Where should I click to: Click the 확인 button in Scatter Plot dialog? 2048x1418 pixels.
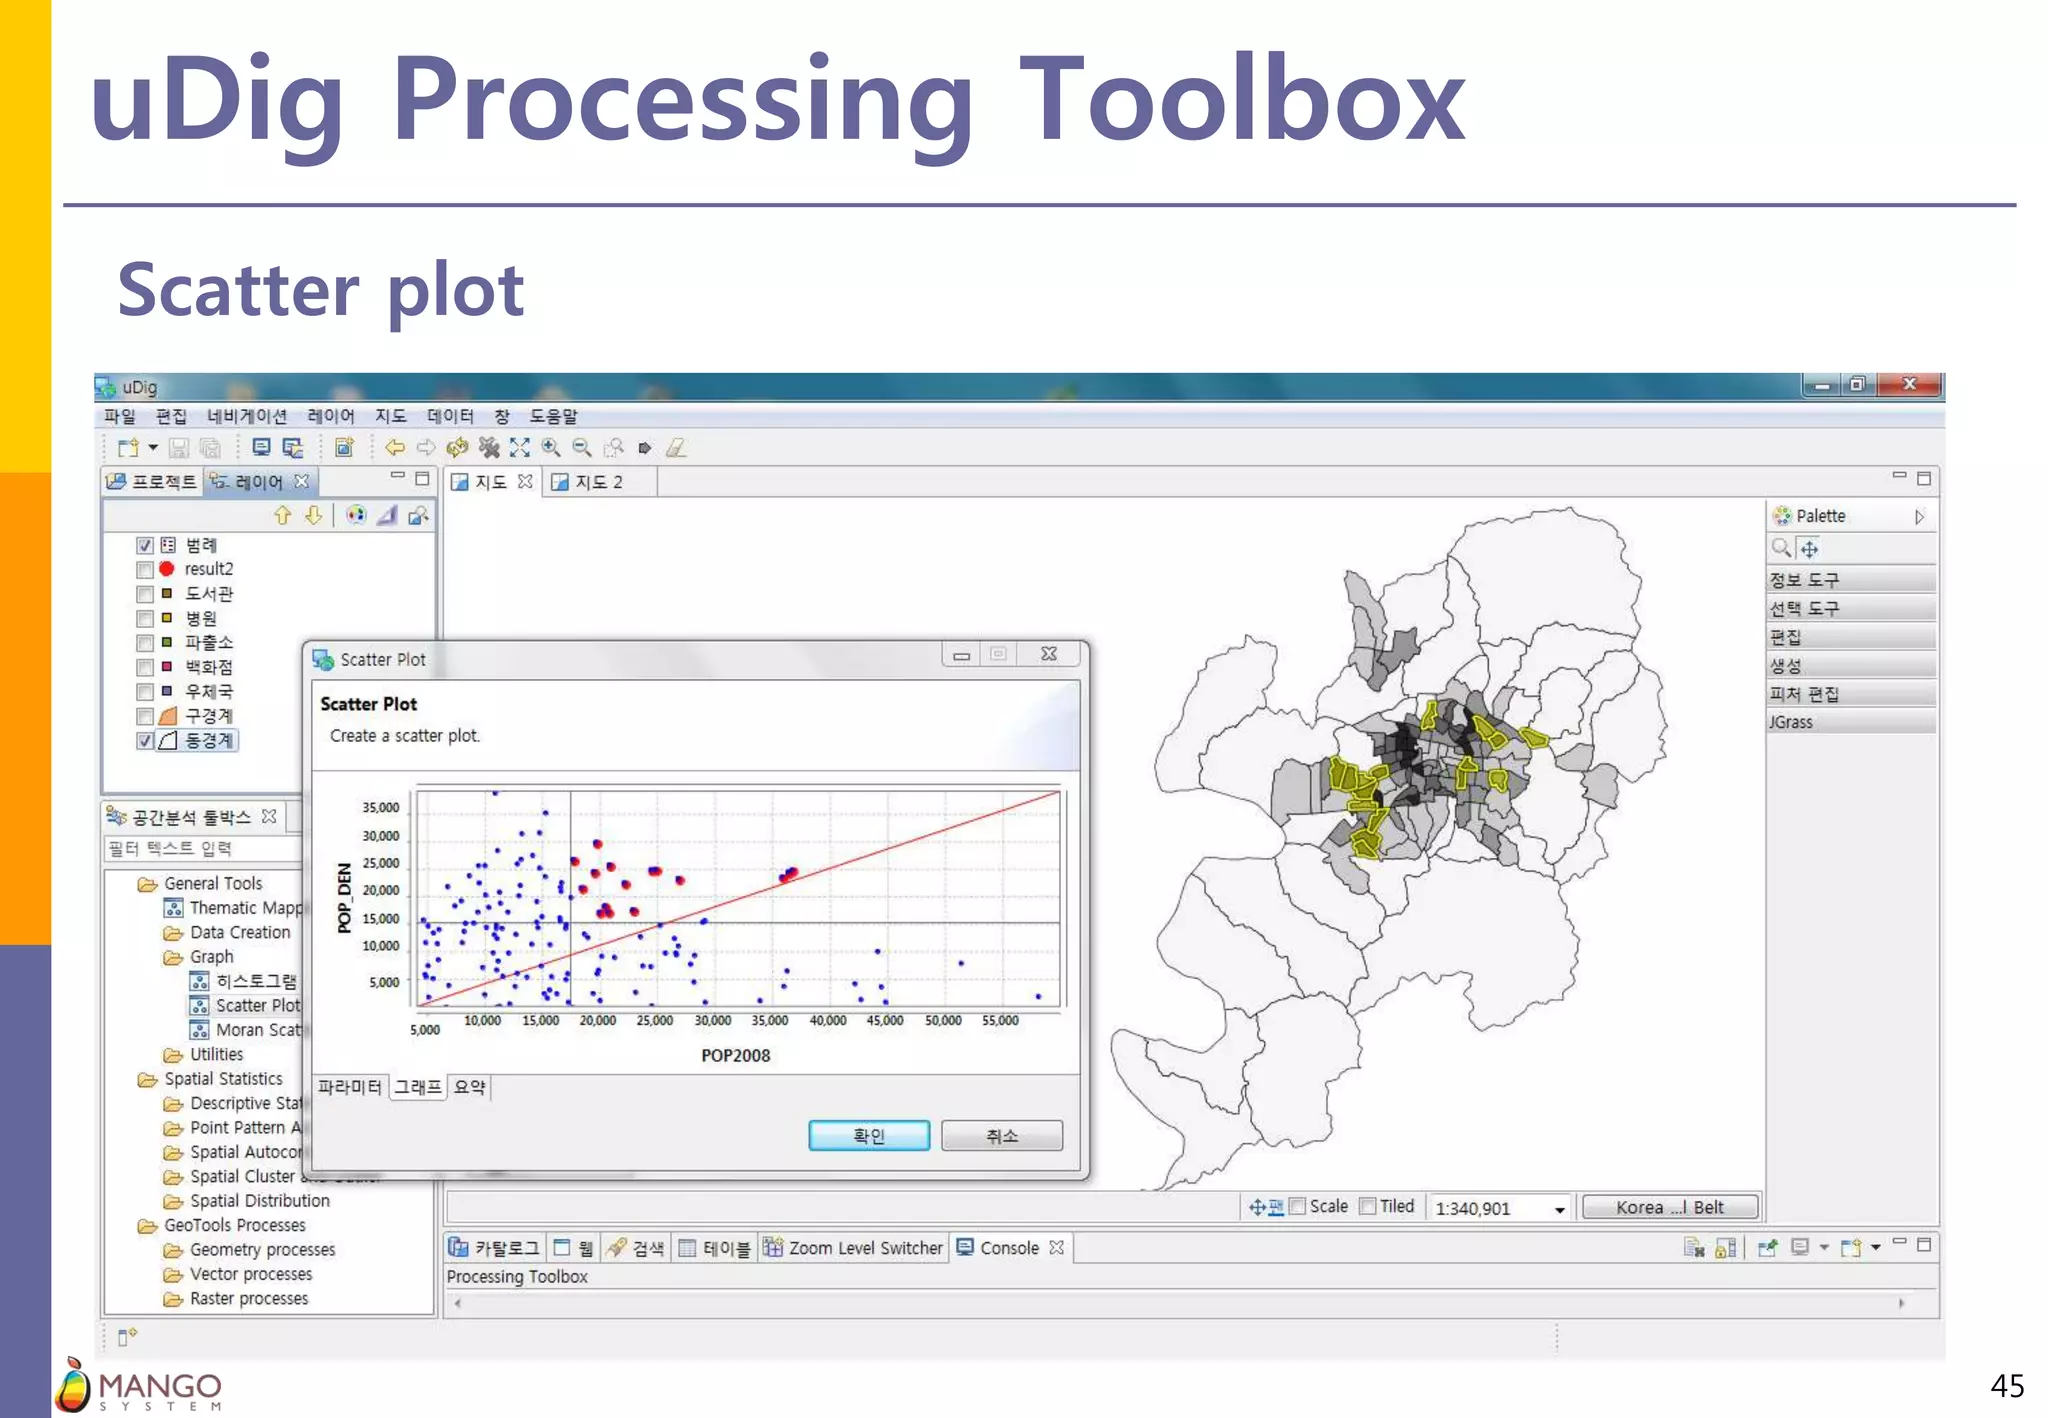pos(869,1136)
